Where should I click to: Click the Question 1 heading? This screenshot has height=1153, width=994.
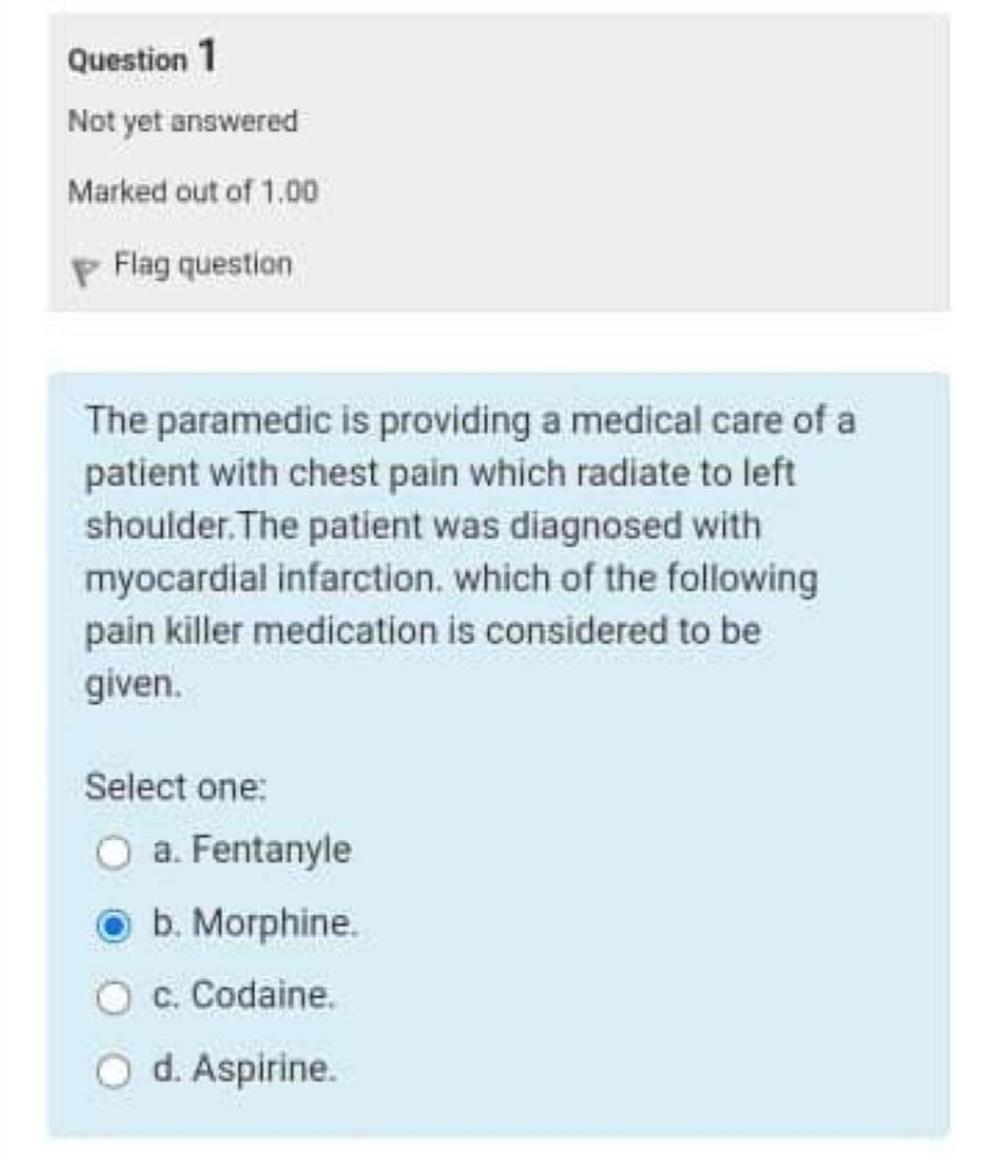(143, 57)
